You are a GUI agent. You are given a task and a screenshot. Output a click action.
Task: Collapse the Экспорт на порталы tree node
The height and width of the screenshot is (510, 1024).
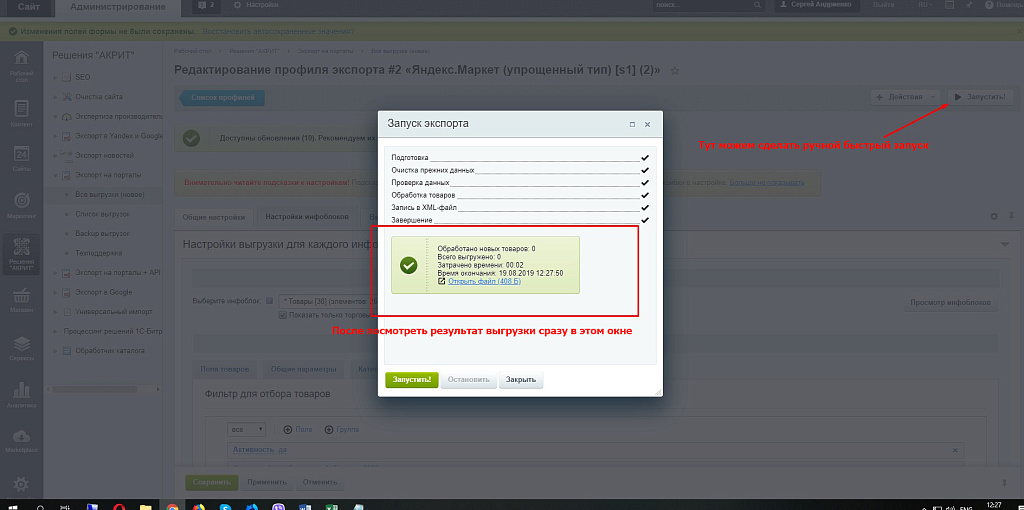click(x=56, y=175)
